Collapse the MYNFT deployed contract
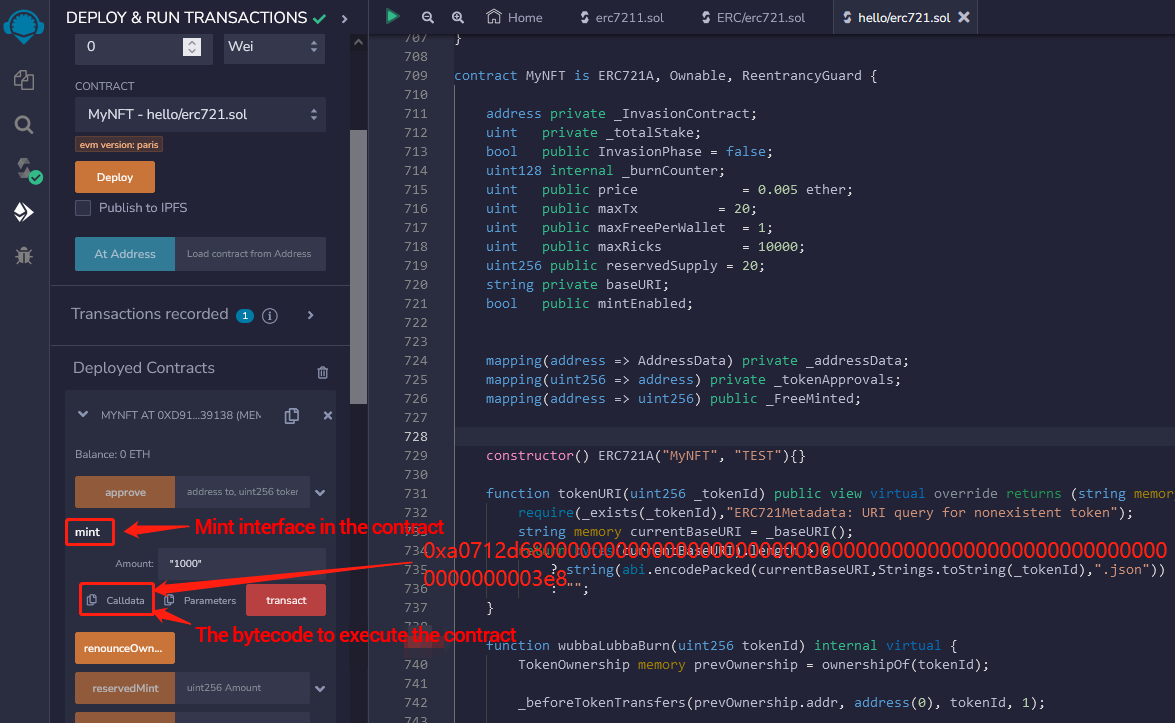 [83, 414]
